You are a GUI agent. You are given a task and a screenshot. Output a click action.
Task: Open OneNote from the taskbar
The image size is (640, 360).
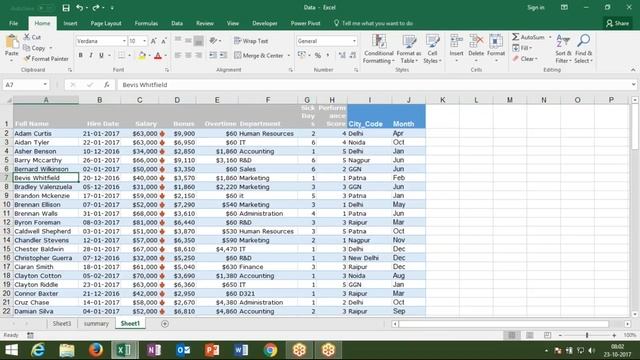[x=154, y=350]
